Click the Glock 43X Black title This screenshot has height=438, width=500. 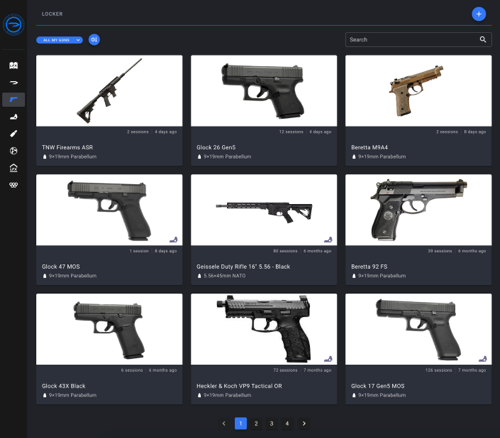pyautogui.click(x=64, y=386)
